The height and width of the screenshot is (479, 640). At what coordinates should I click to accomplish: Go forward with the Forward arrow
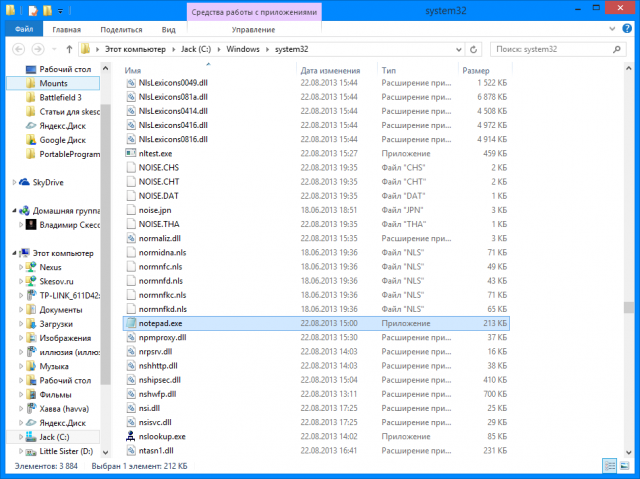pyautogui.click(x=38, y=49)
